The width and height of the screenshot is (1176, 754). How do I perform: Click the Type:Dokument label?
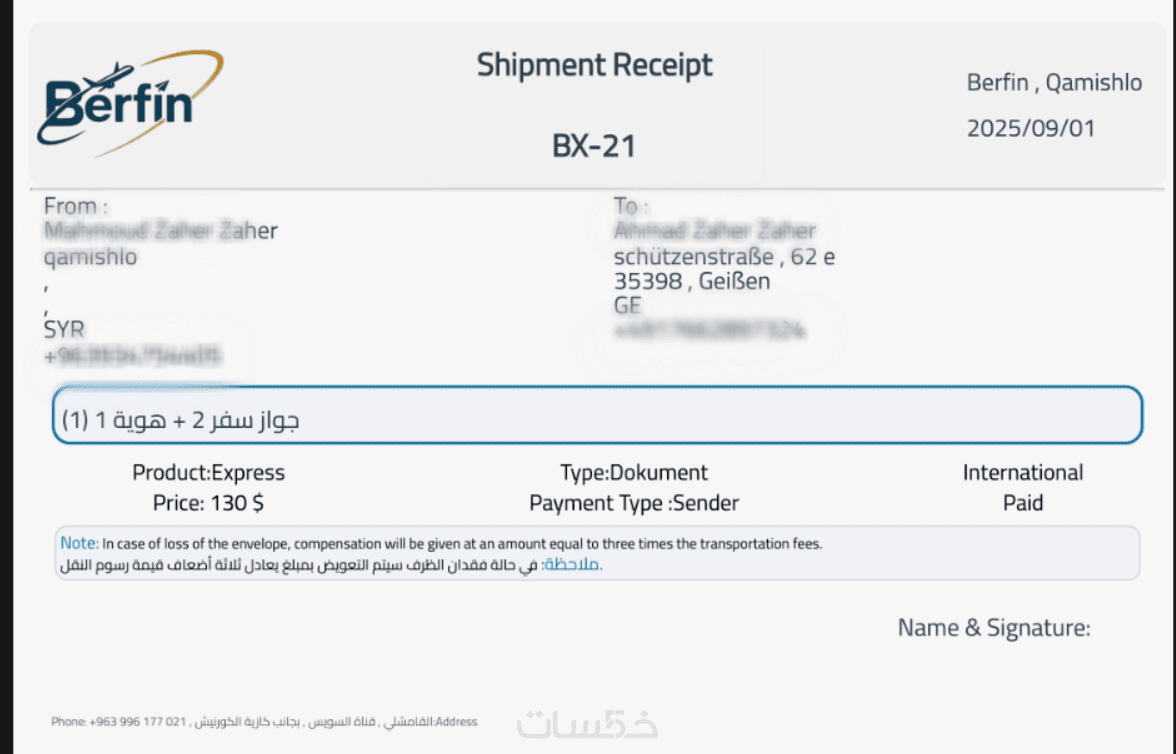pos(634,473)
